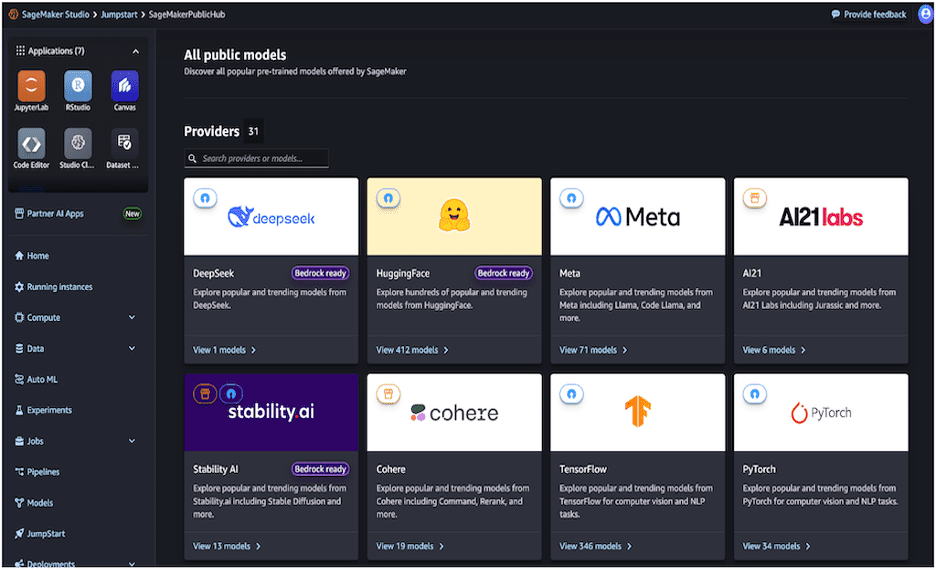
Task: Click the Provide feedback link
Action: pyautogui.click(x=869, y=14)
